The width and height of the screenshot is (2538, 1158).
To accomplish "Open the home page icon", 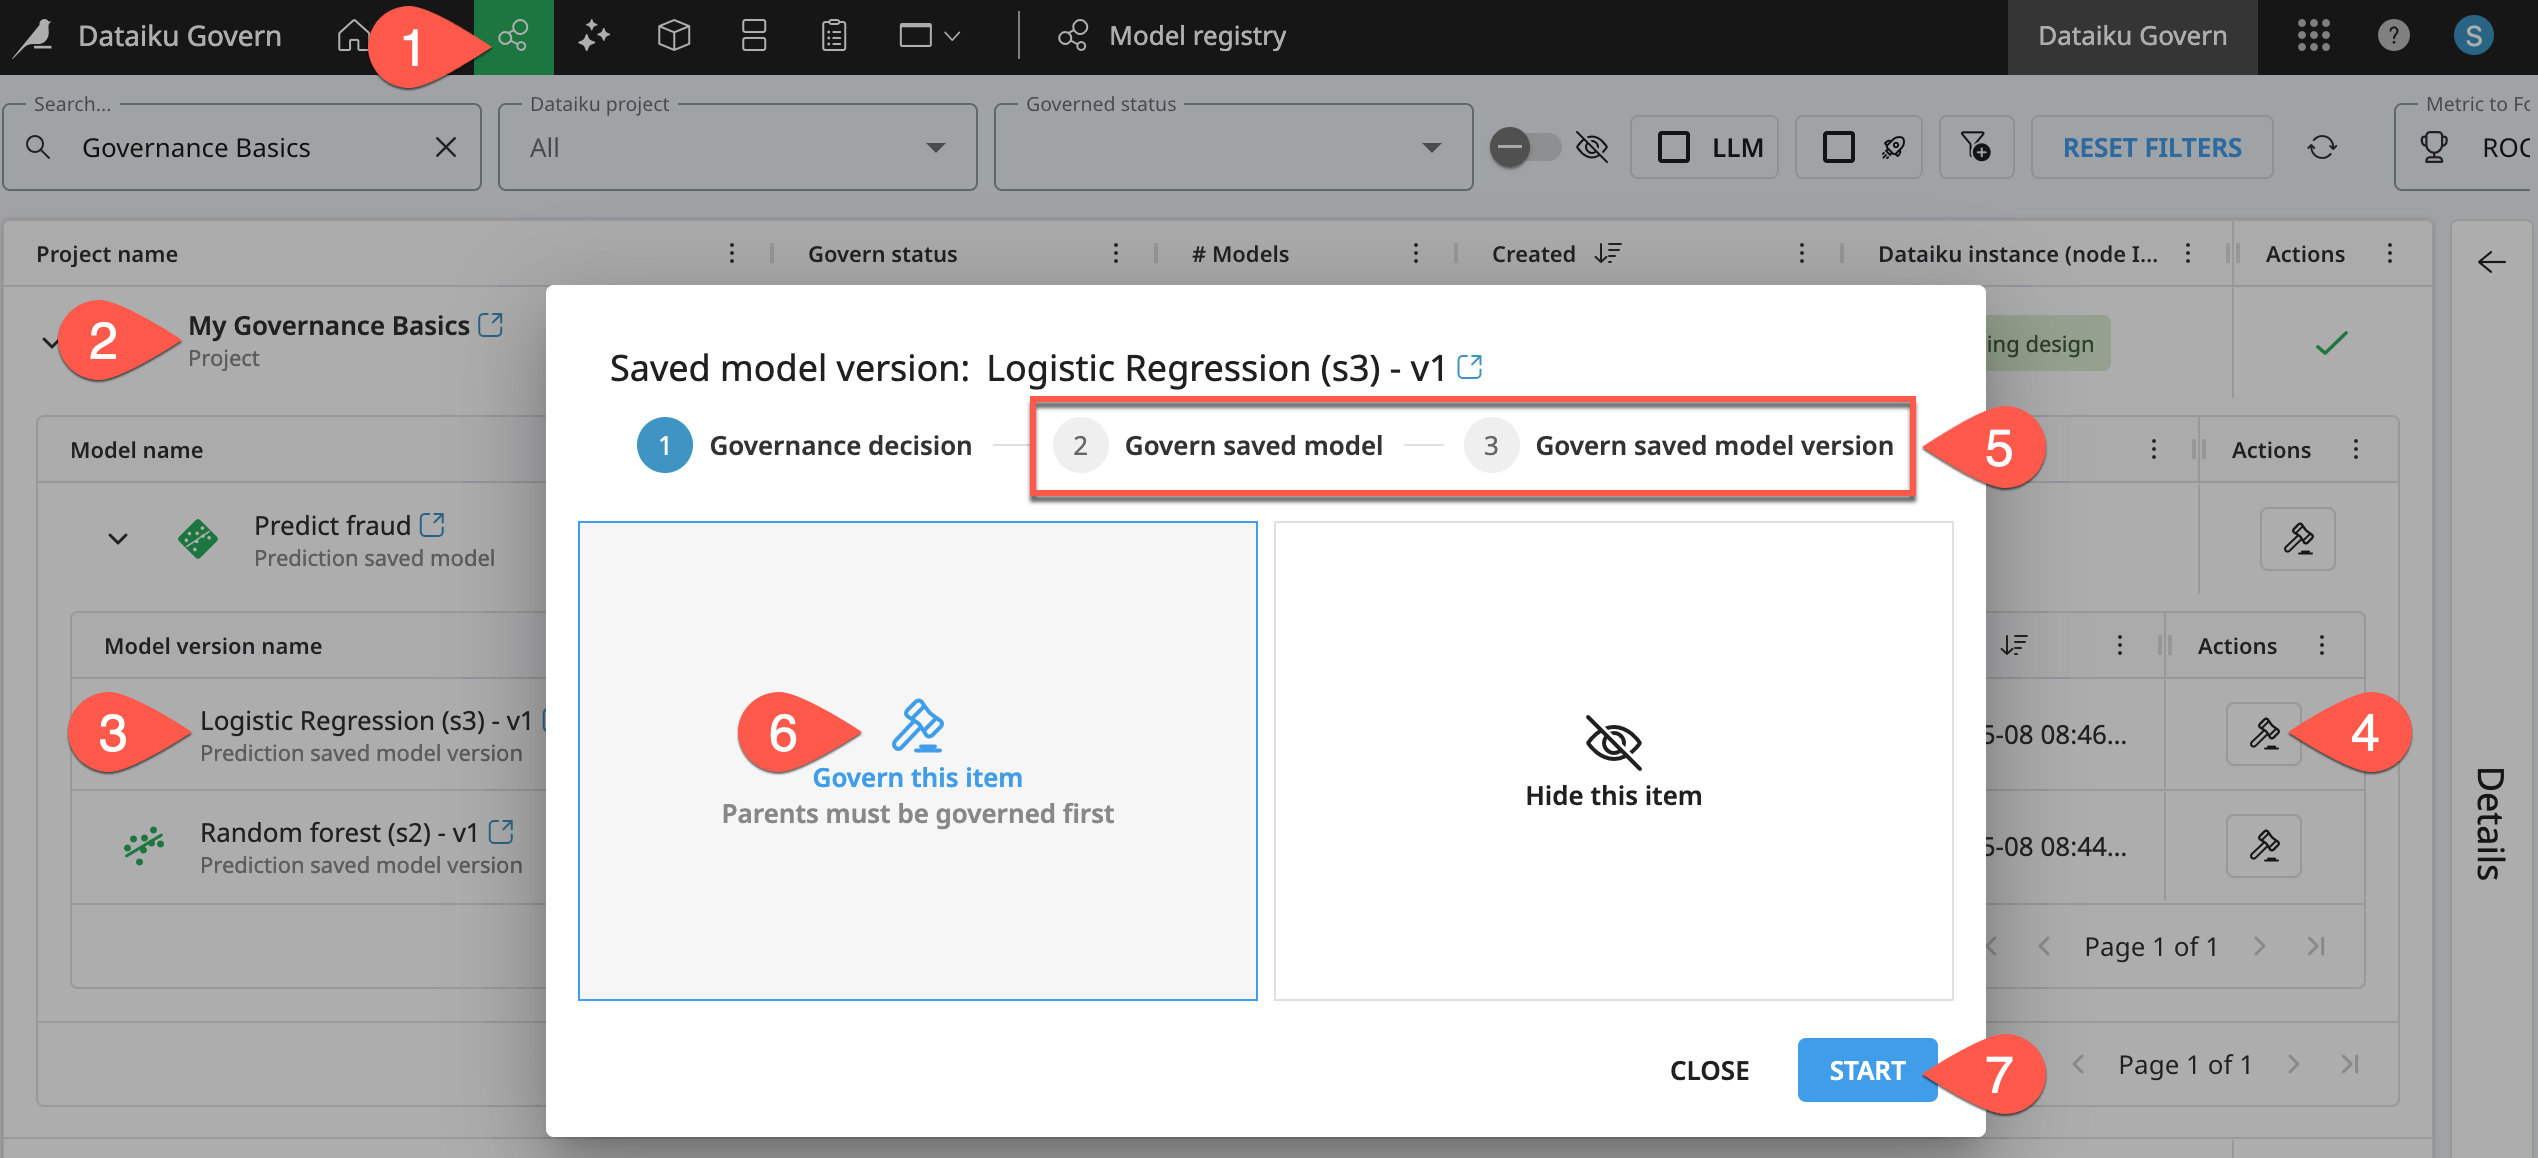I will pyautogui.click(x=351, y=37).
